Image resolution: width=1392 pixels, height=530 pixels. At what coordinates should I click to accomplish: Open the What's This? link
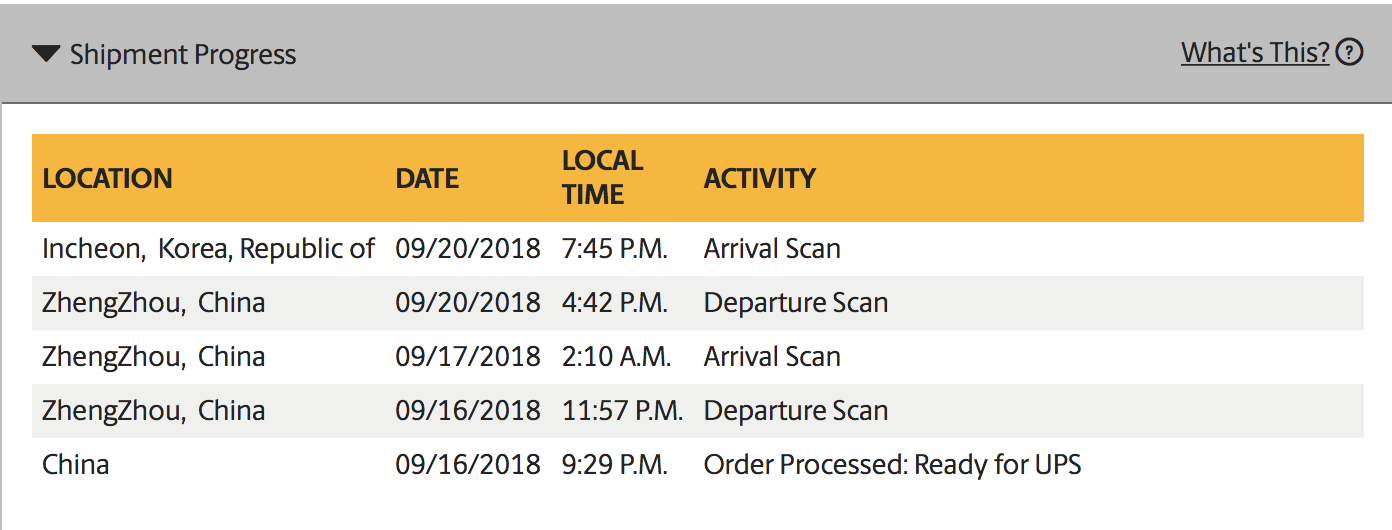pyautogui.click(x=1255, y=52)
